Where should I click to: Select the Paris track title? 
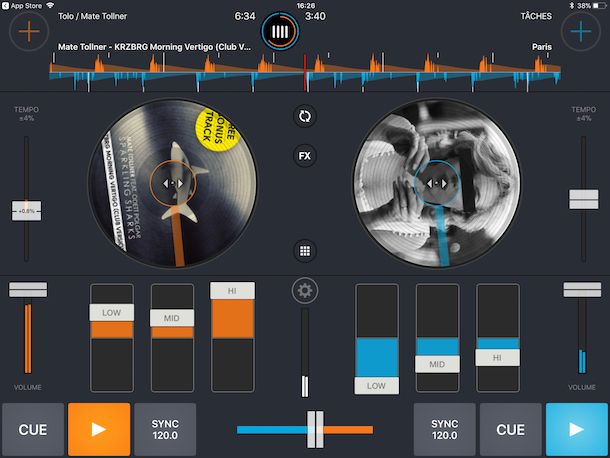542,47
